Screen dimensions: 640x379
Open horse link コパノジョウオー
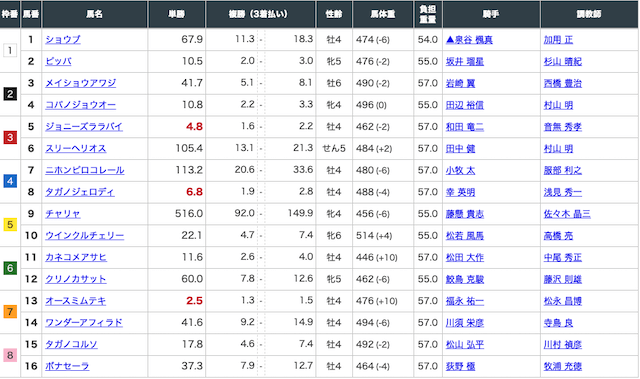(x=80, y=105)
